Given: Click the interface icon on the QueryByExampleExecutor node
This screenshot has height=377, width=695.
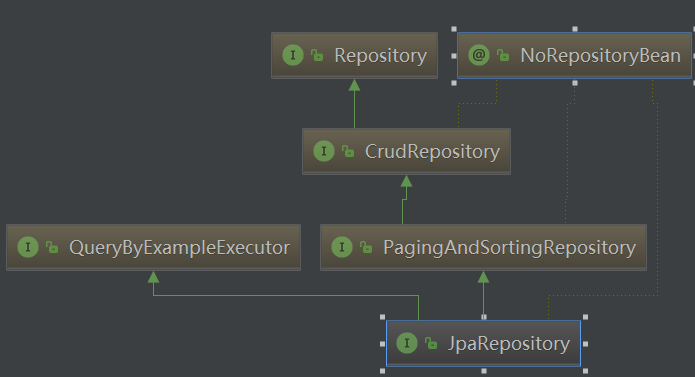Looking at the screenshot, I should tap(28, 247).
